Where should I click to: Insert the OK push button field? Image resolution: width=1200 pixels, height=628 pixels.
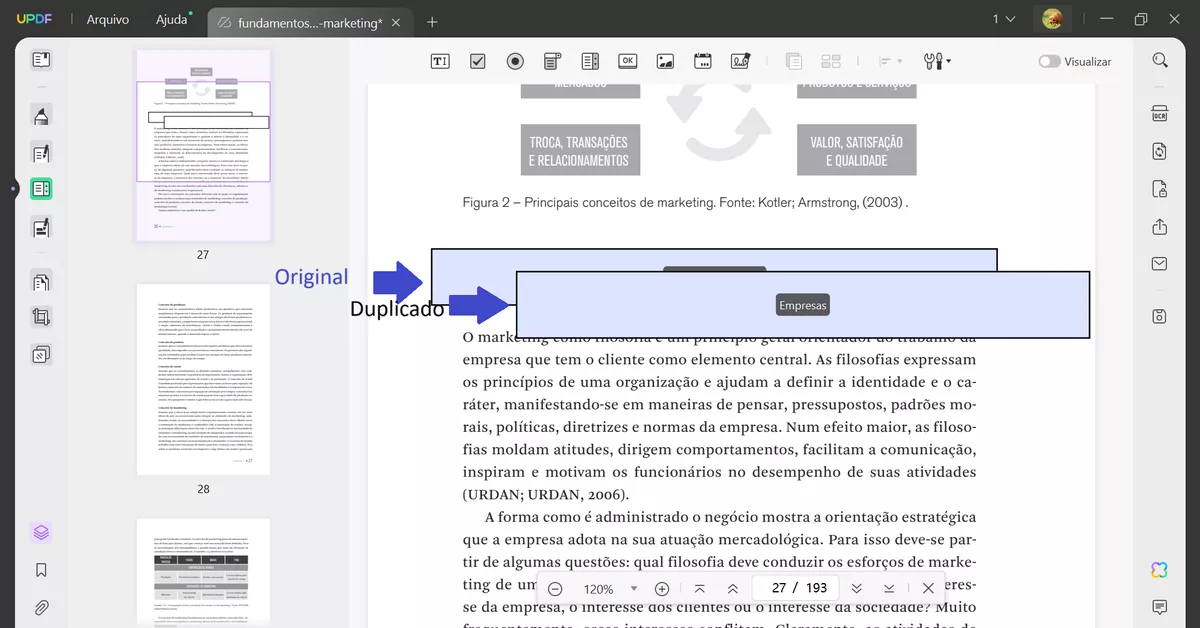coord(627,60)
